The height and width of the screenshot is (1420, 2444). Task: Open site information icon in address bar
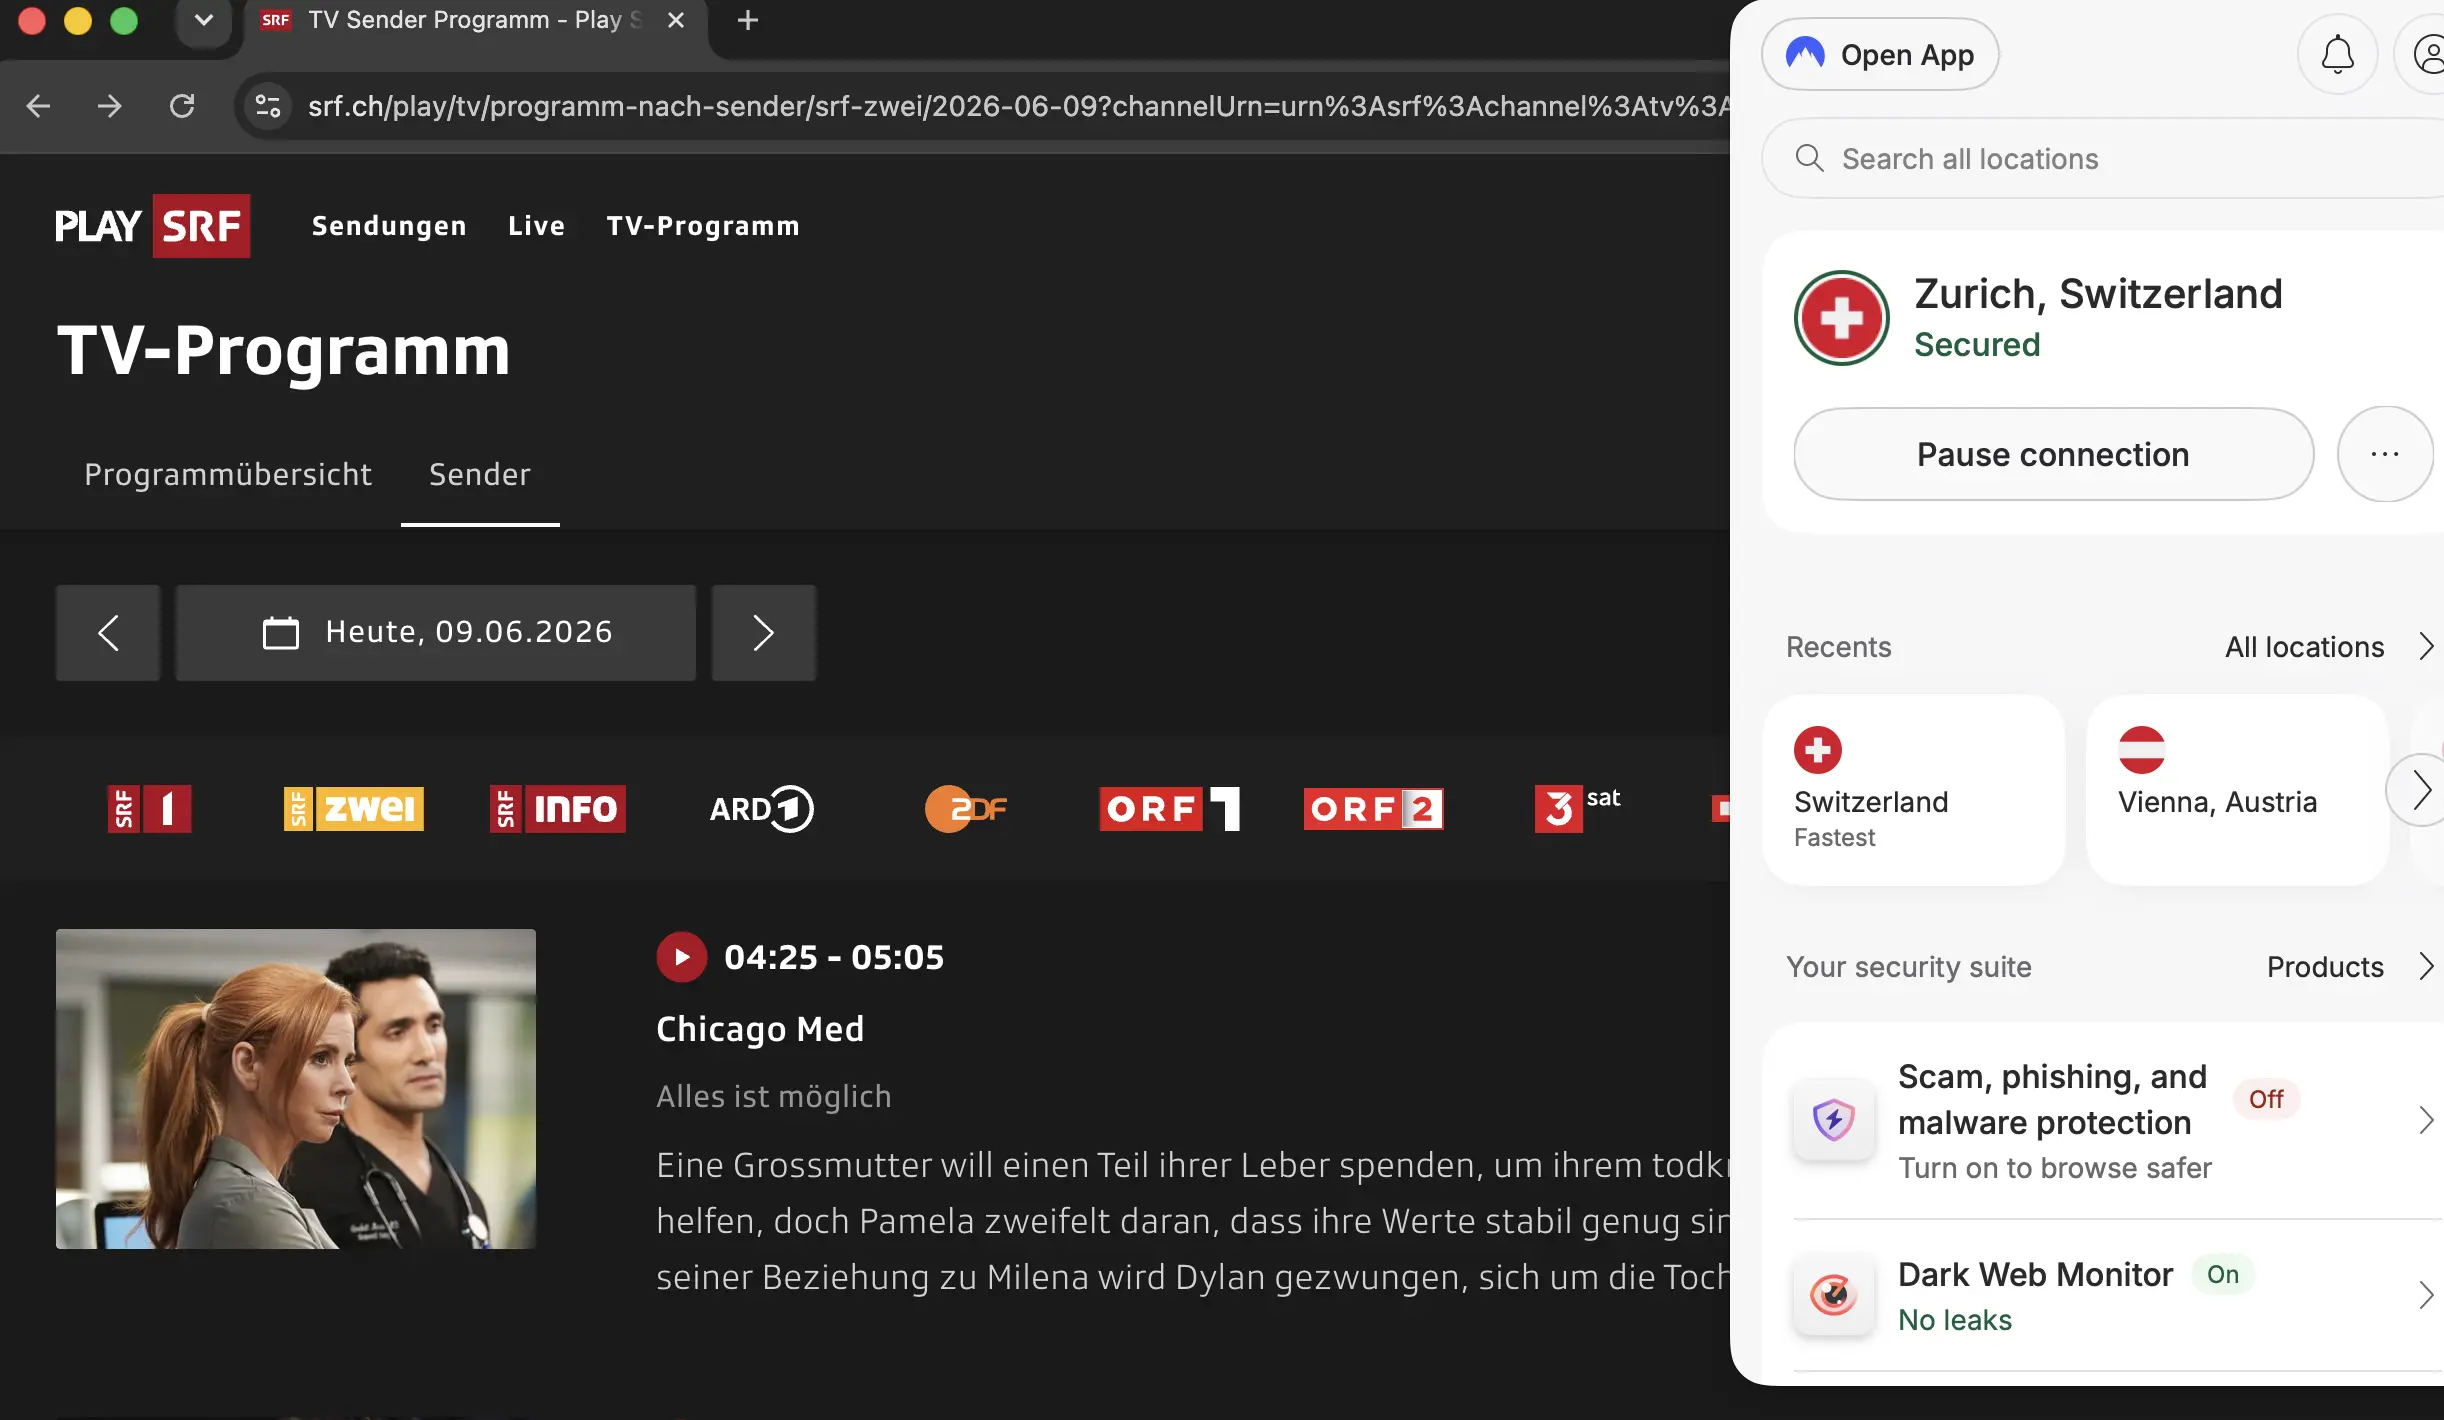(x=268, y=106)
